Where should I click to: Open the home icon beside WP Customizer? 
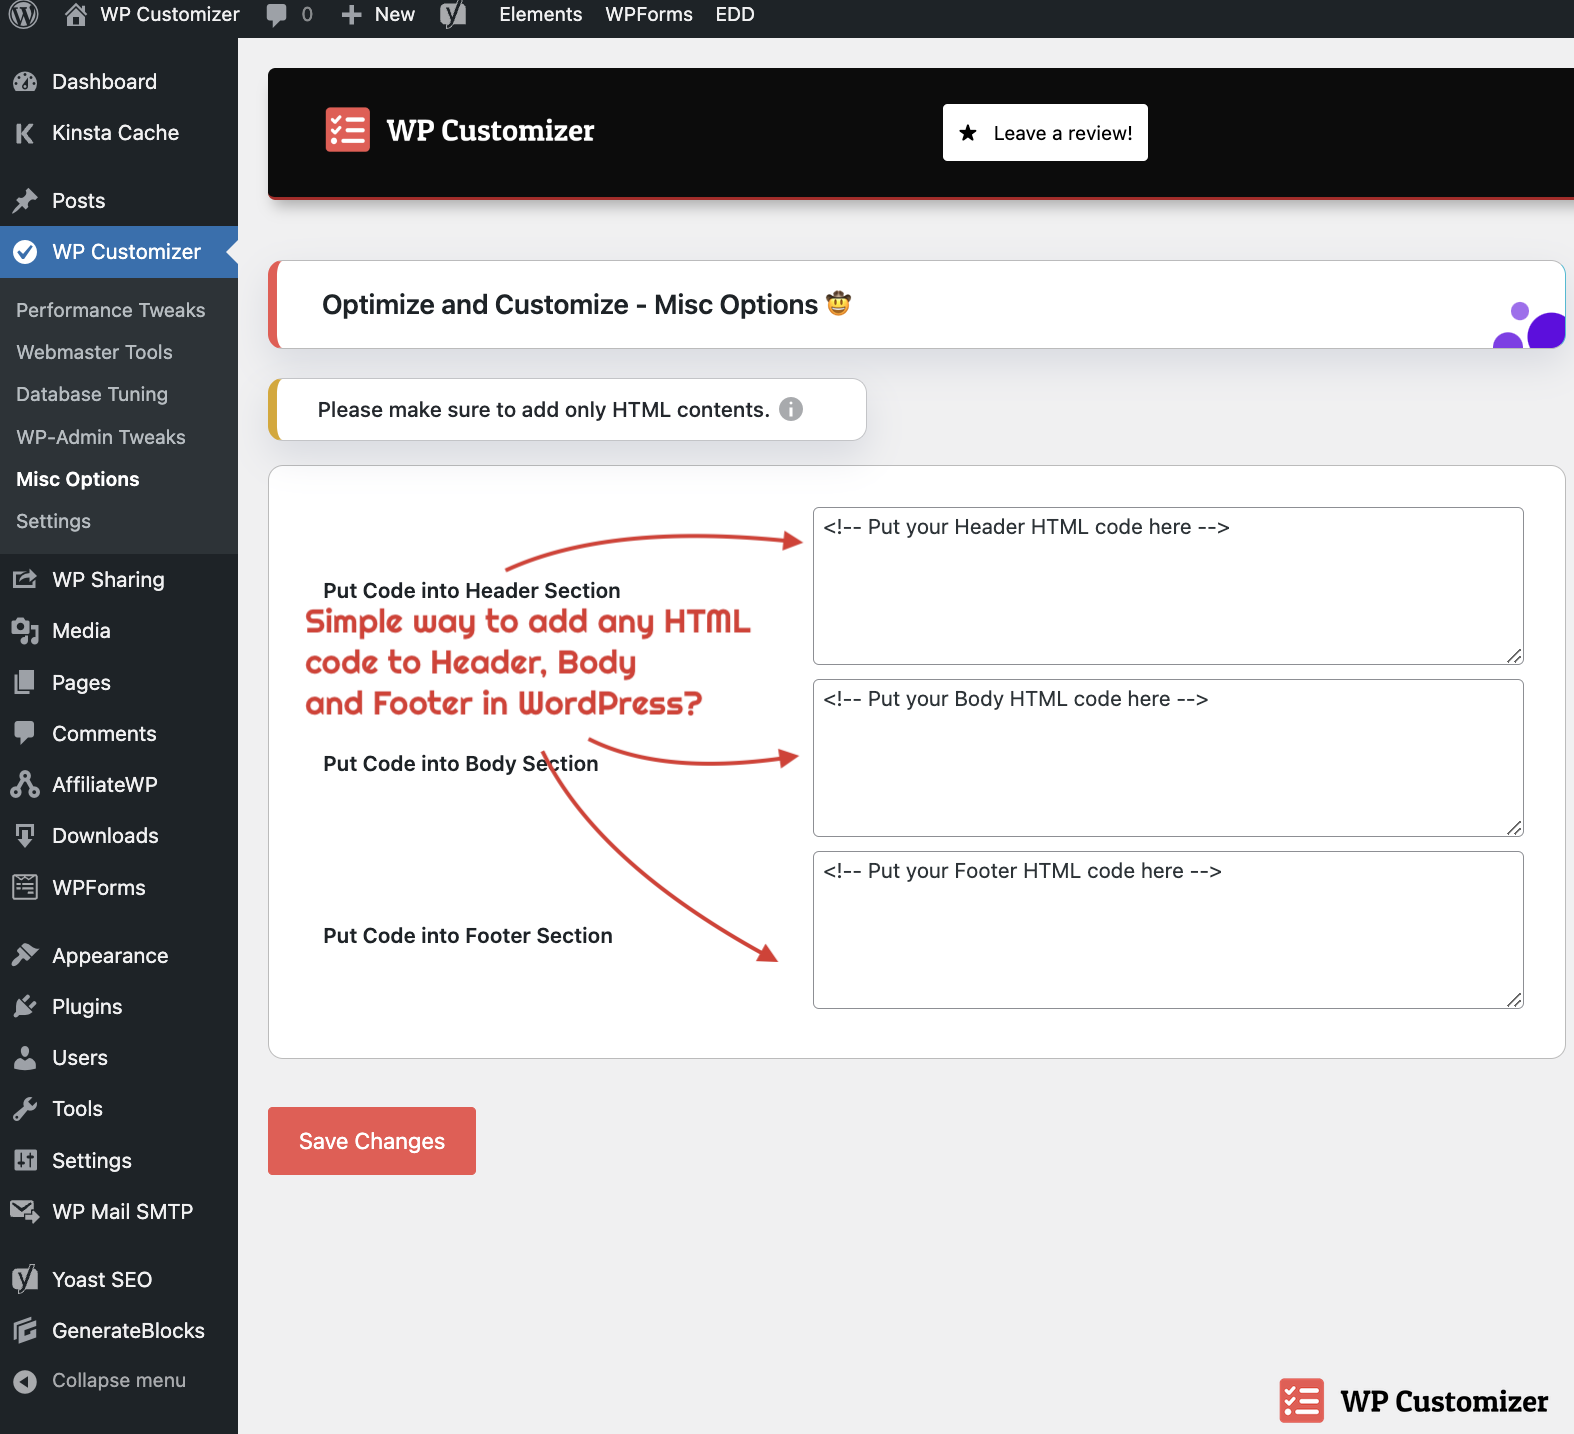click(76, 14)
